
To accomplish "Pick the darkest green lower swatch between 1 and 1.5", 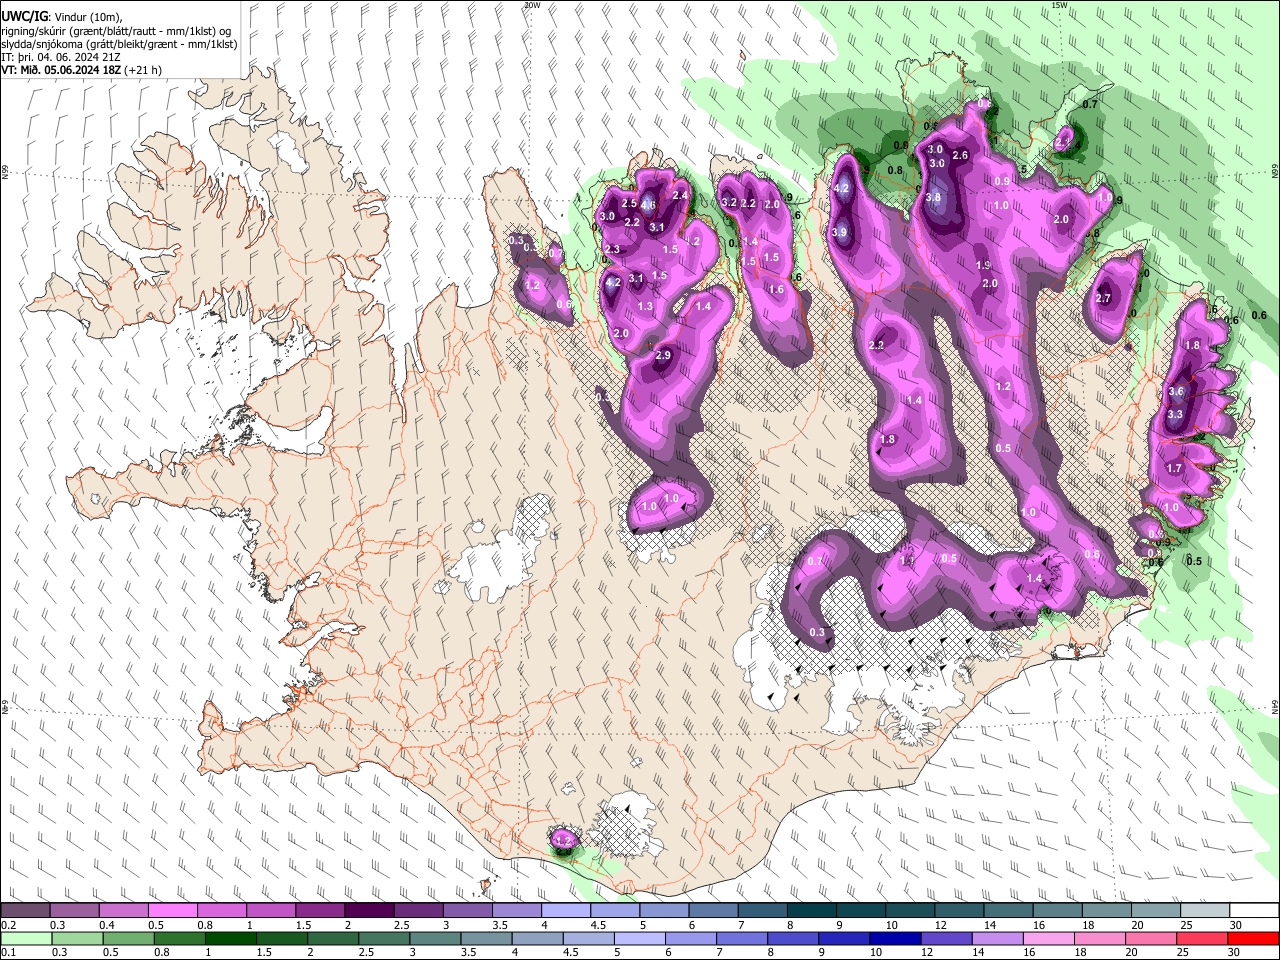I will pos(231,939).
